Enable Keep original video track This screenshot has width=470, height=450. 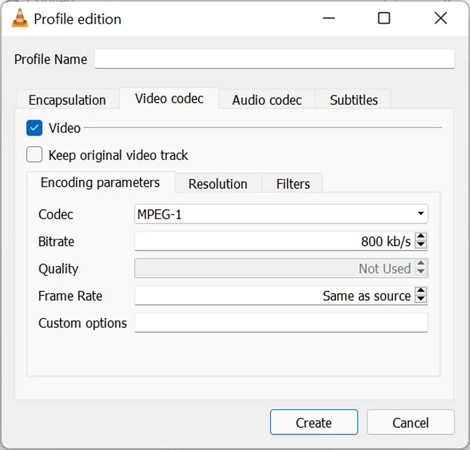34,155
